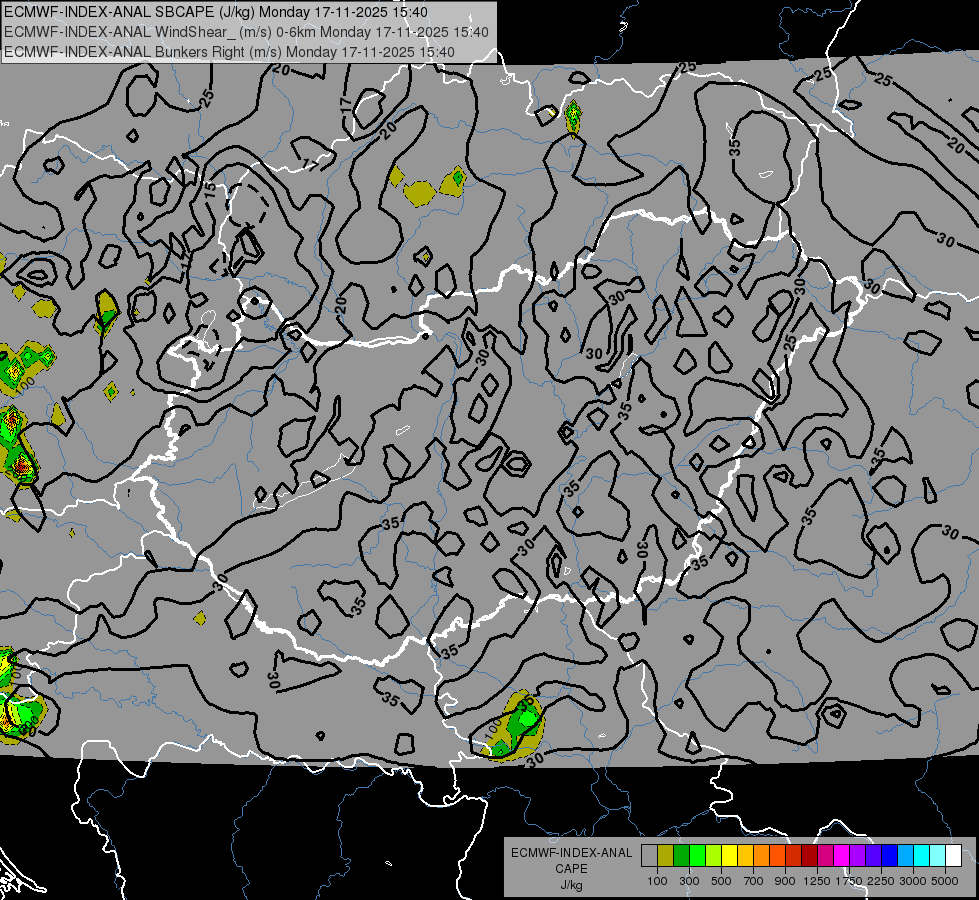Select the yellow-green legend swatch
979x900 pixels.
coord(713,856)
